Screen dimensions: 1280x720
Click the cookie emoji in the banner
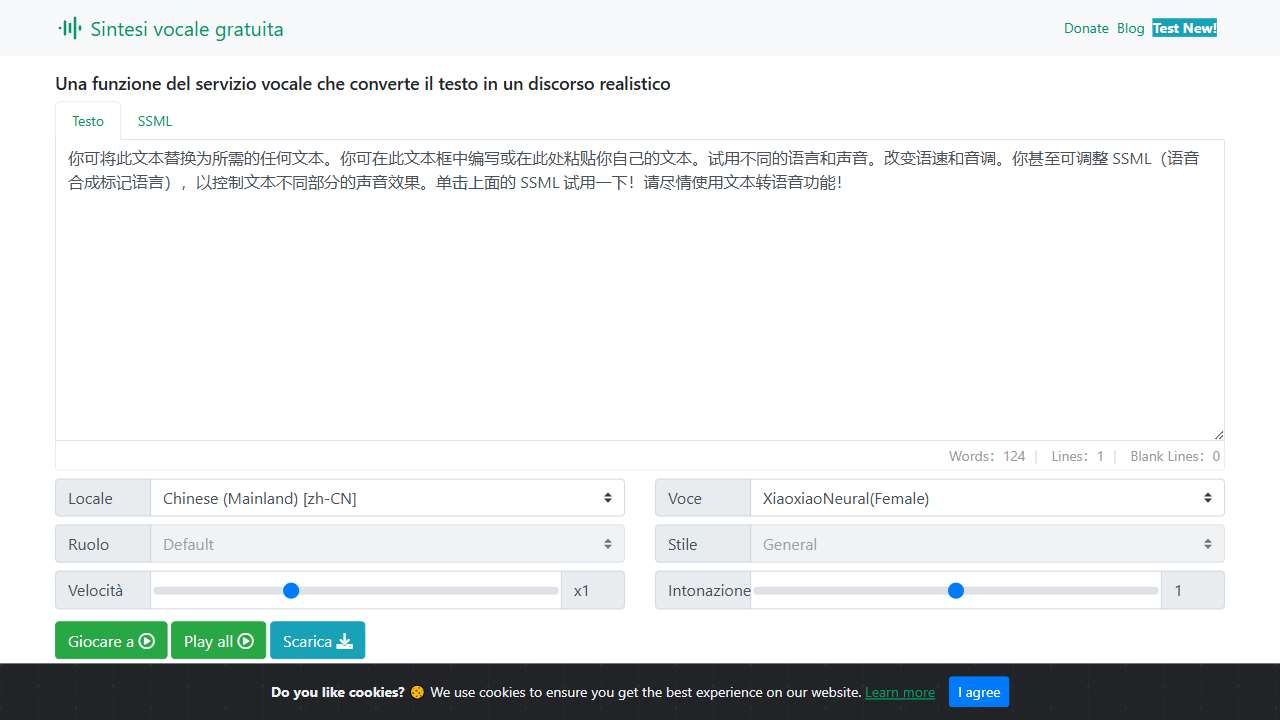pyautogui.click(x=417, y=692)
